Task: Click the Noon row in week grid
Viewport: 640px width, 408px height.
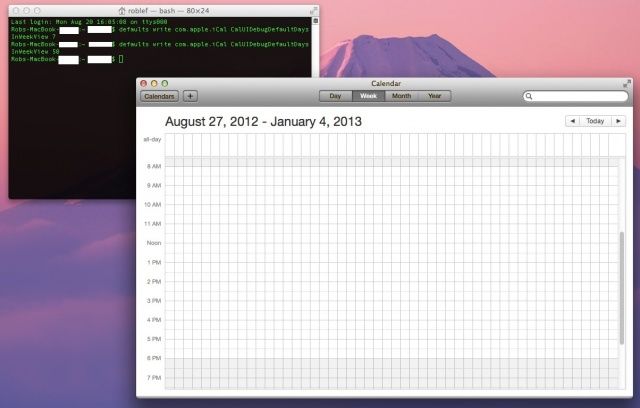Action: (390, 243)
